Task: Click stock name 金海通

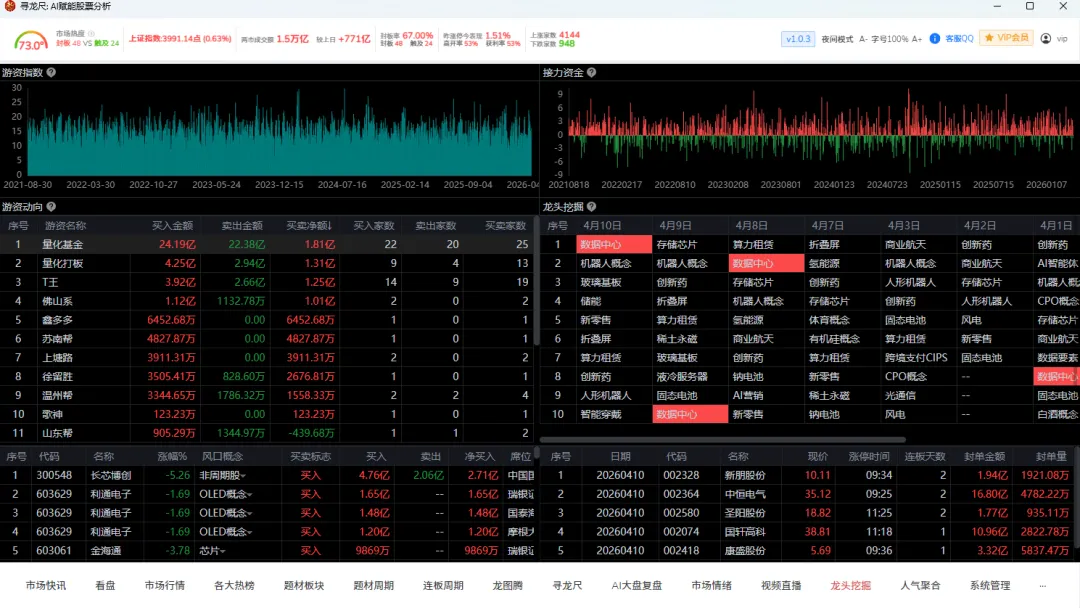Action: coord(106,551)
